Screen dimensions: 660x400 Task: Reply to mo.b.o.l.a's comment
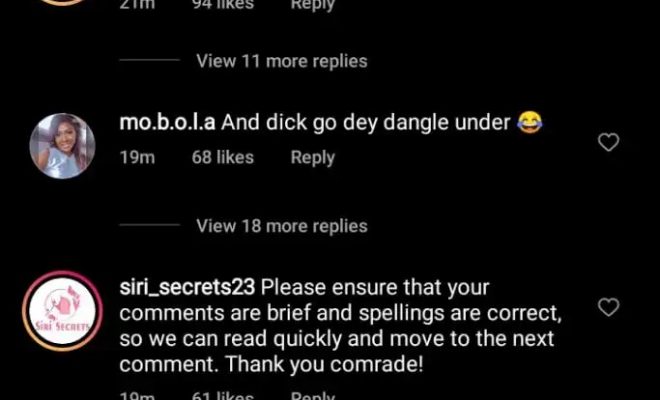coord(312,157)
